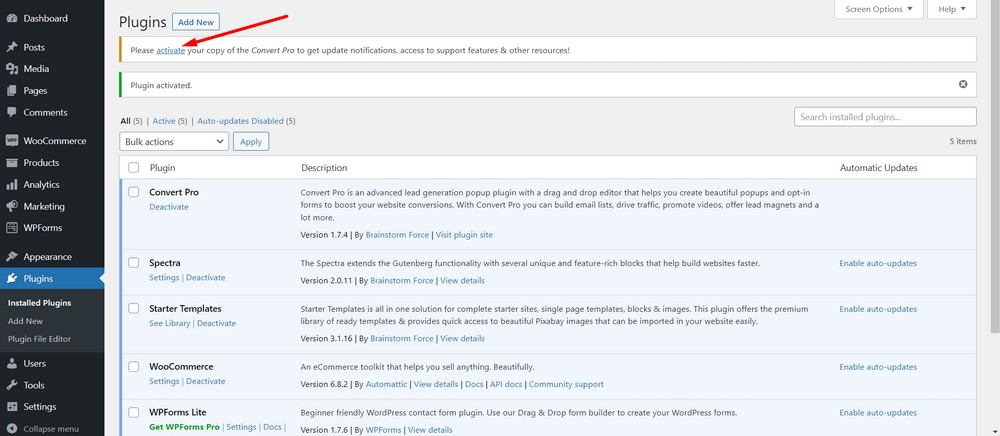Image resolution: width=1000 pixels, height=436 pixels.
Task: Enable auto-updates for Spectra
Action: pyautogui.click(x=878, y=263)
